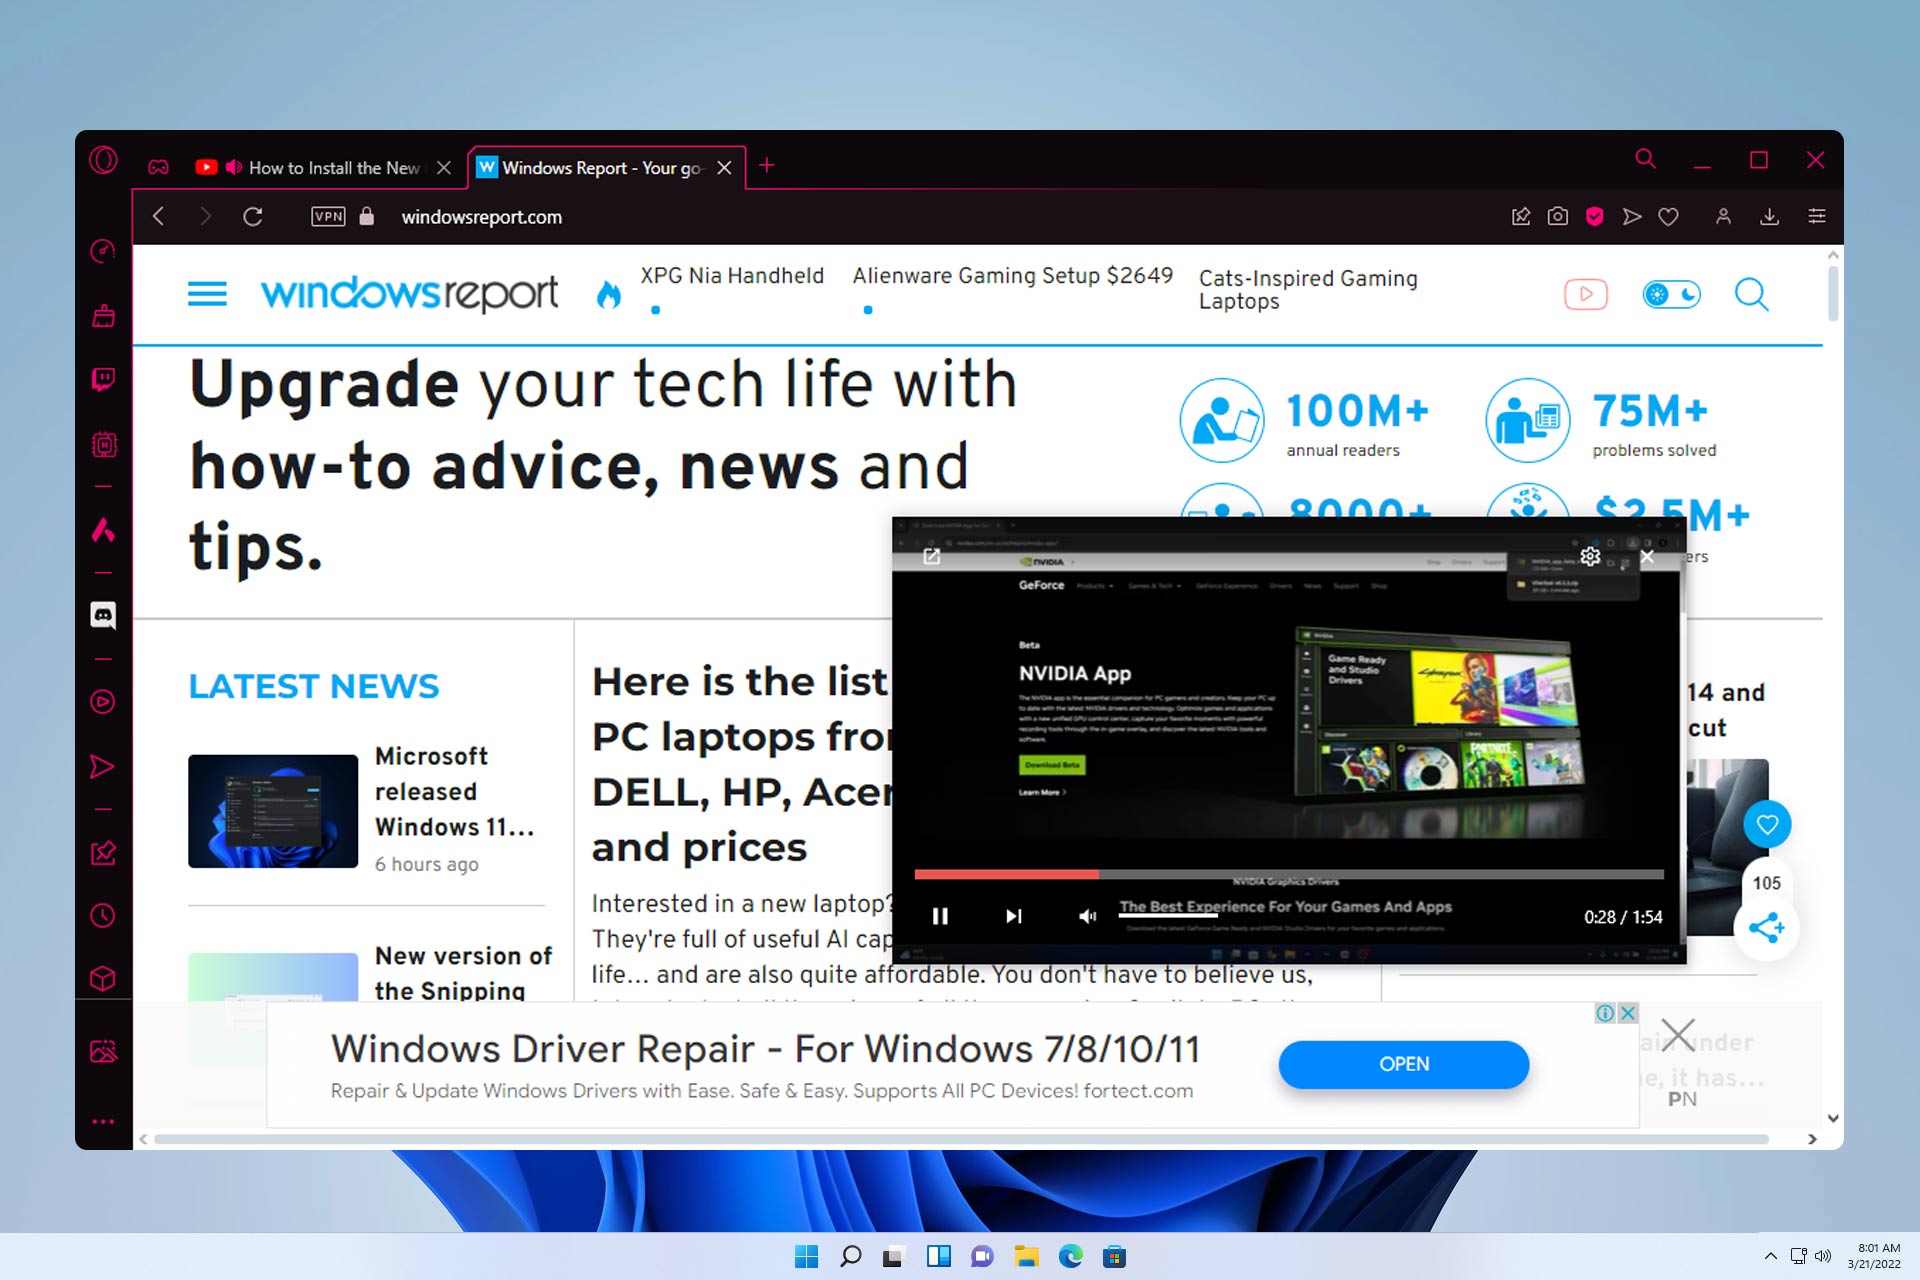Click the Discord icon in Opera sidebar
This screenshot has height=1280, width=1920.
point(104,614)
